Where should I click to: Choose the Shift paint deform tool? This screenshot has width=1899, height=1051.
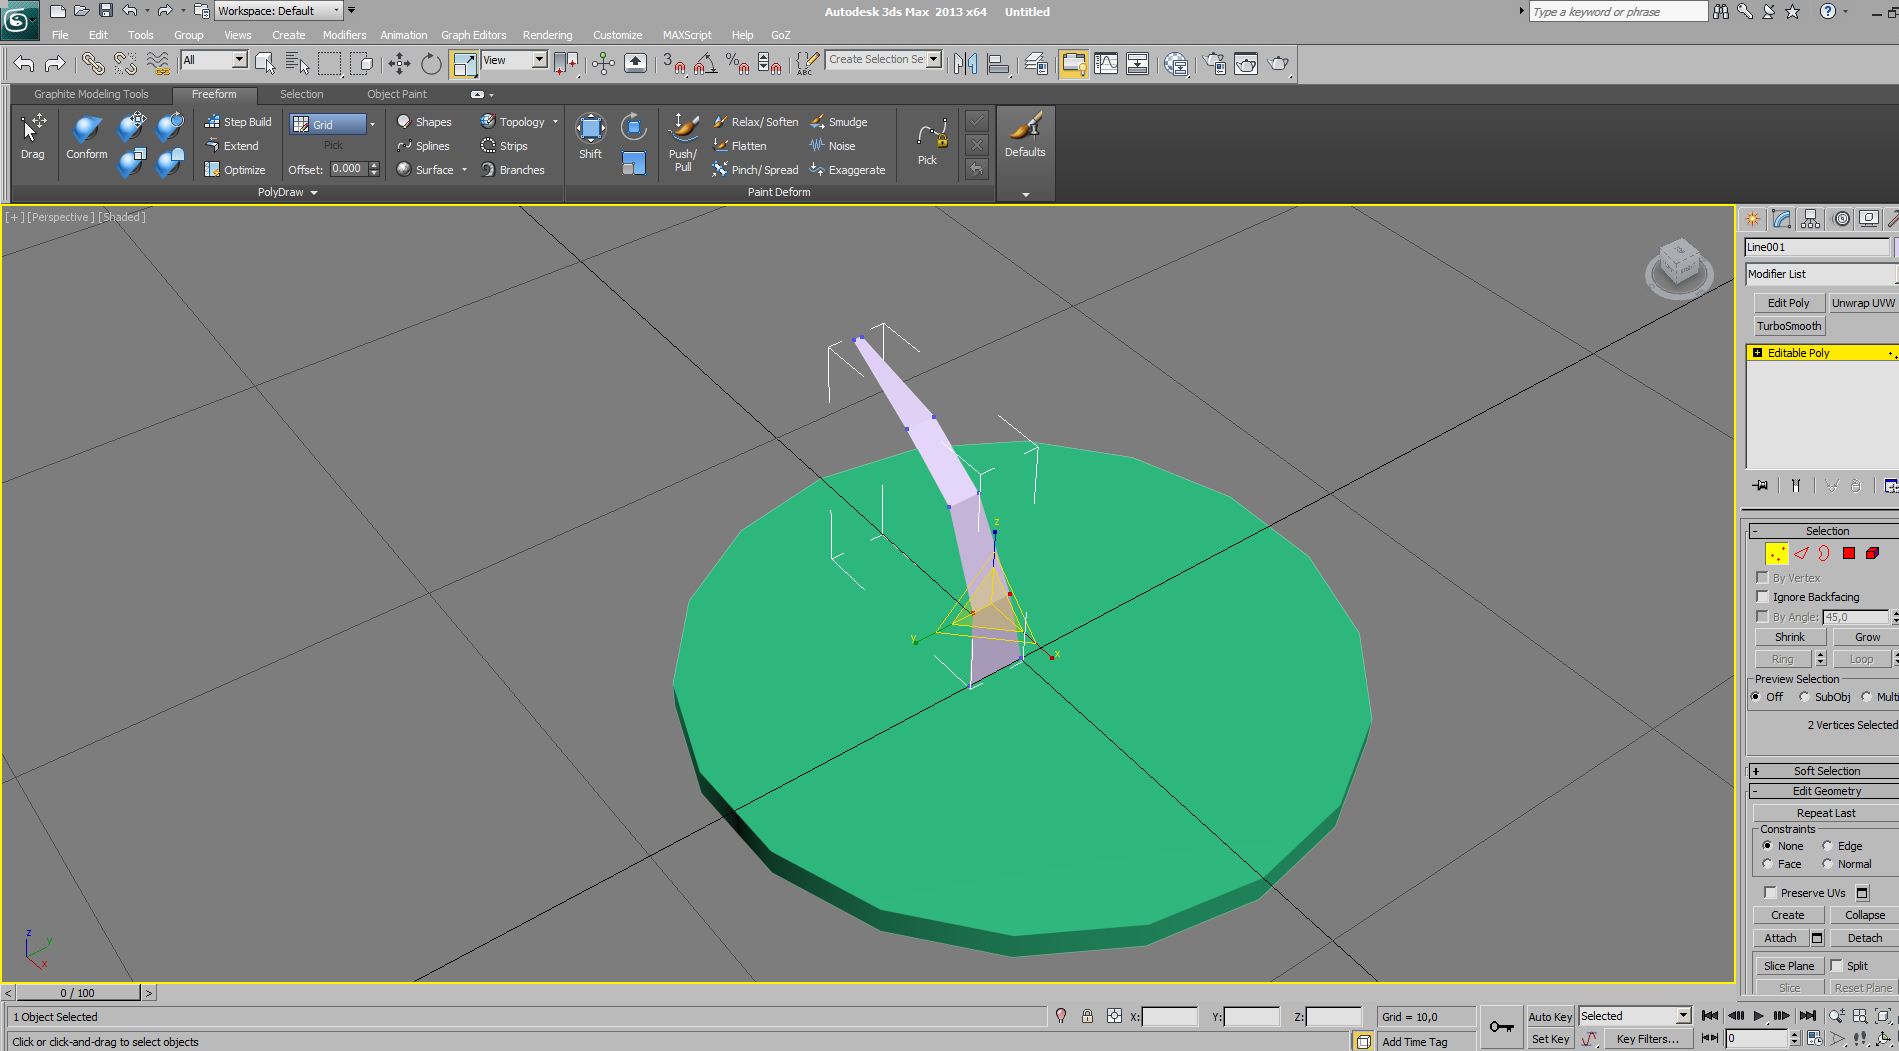(590, 136)
